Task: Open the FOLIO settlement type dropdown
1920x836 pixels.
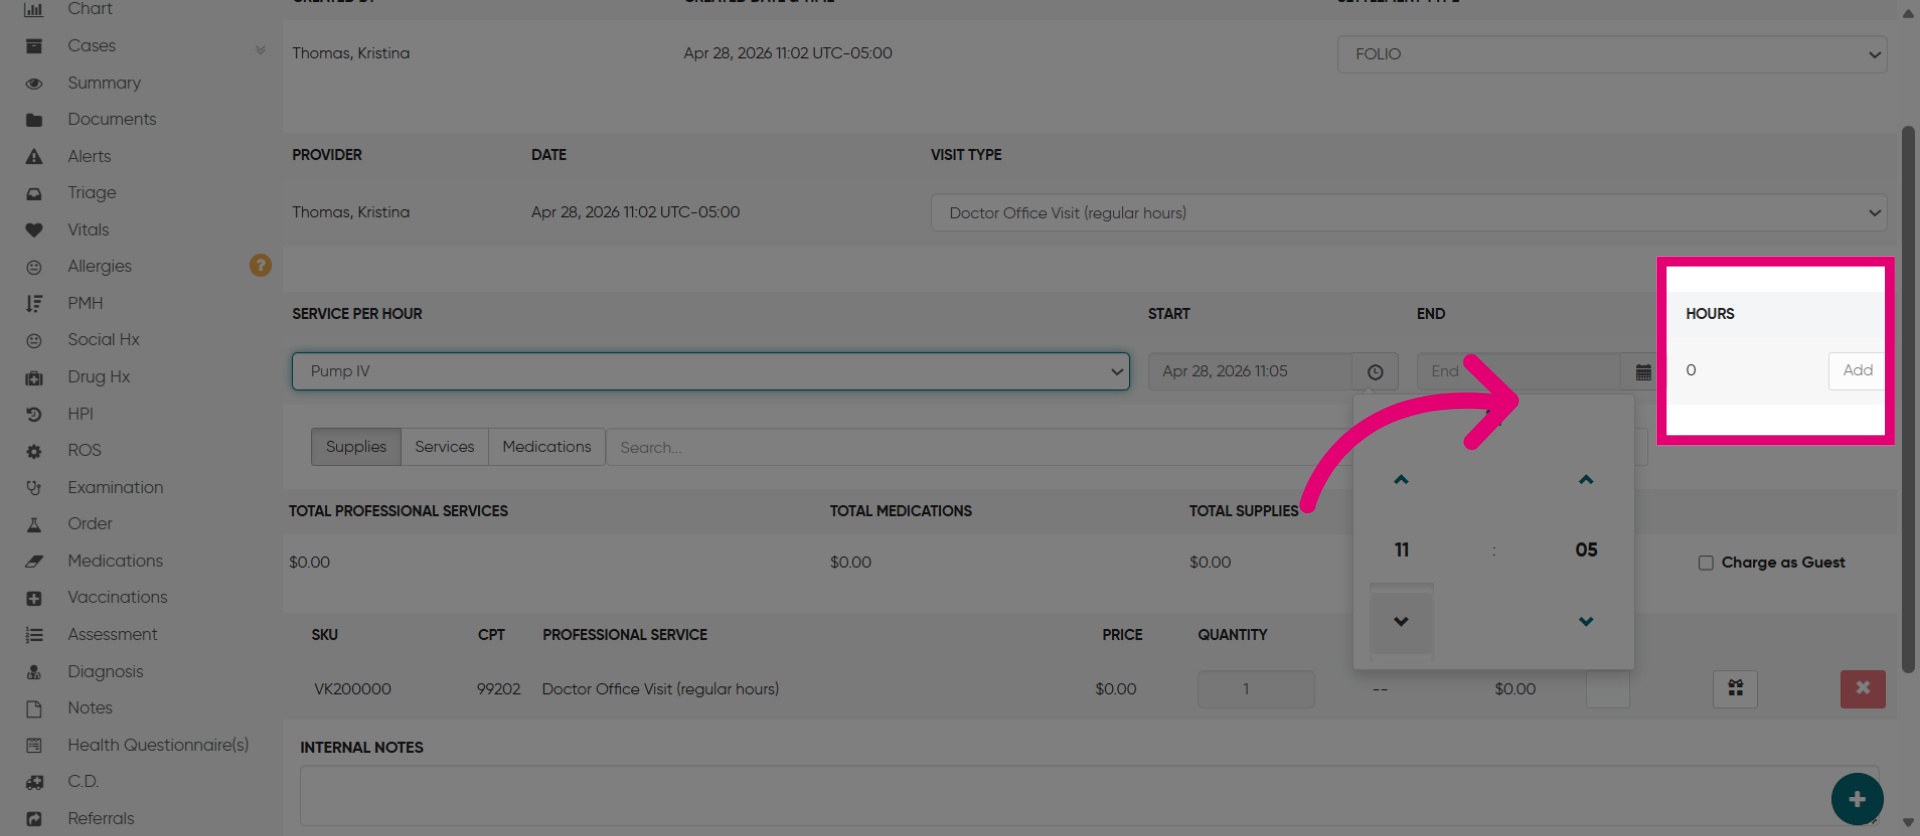Action: [1612, 54]
